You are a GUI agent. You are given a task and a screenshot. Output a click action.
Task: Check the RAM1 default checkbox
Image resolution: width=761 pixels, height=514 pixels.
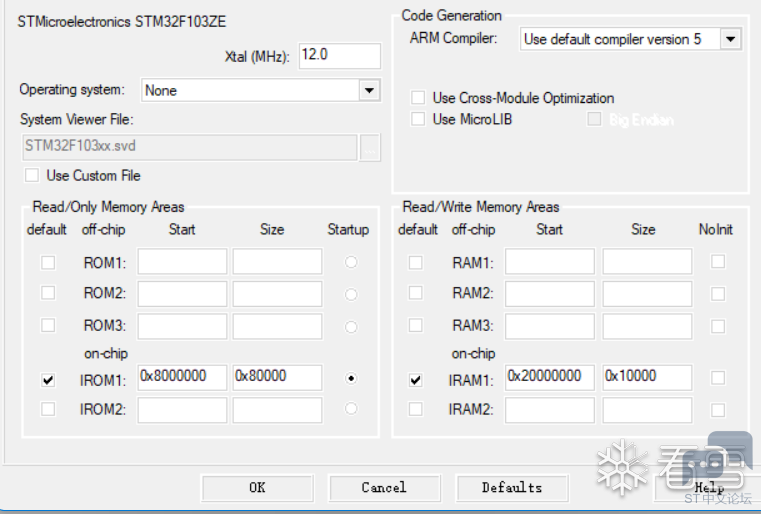(x=415, y=263)
